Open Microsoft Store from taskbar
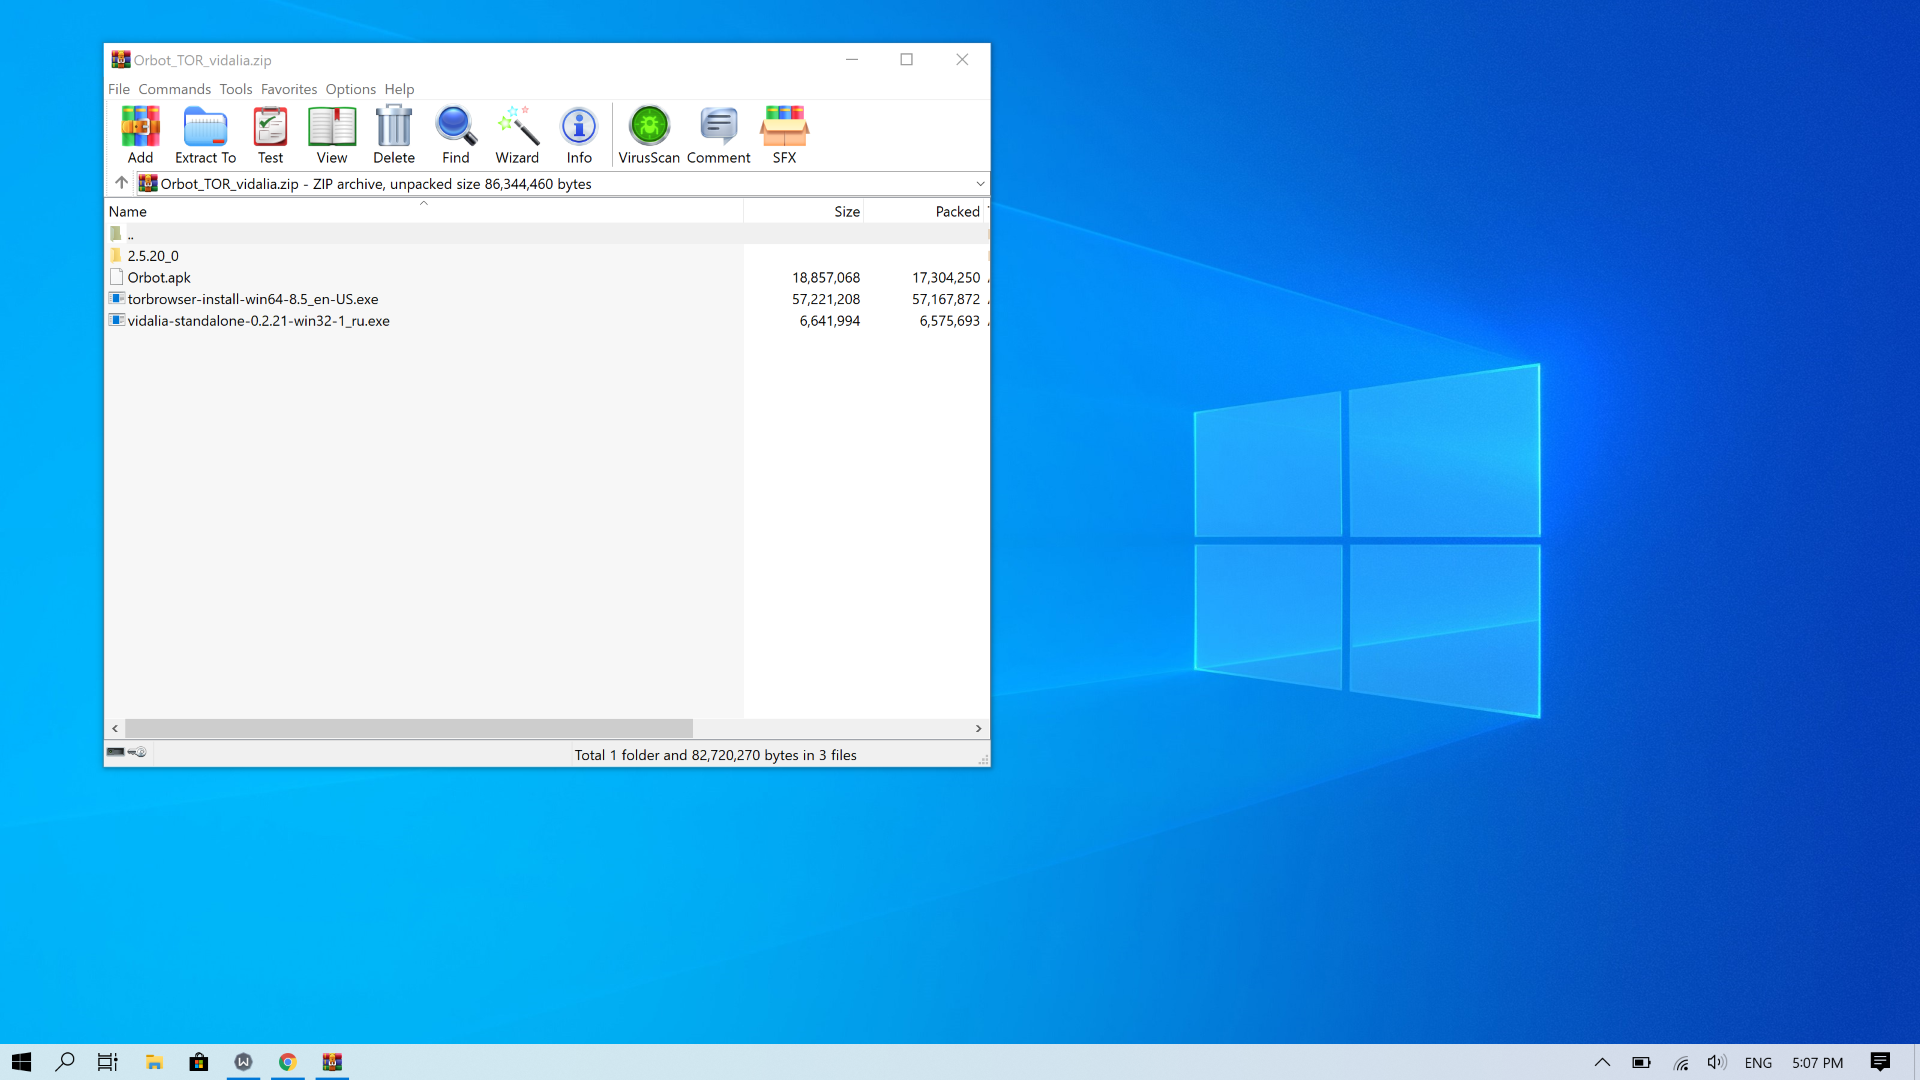This screenshot has width=1920, height=1080. [199, 1062]
